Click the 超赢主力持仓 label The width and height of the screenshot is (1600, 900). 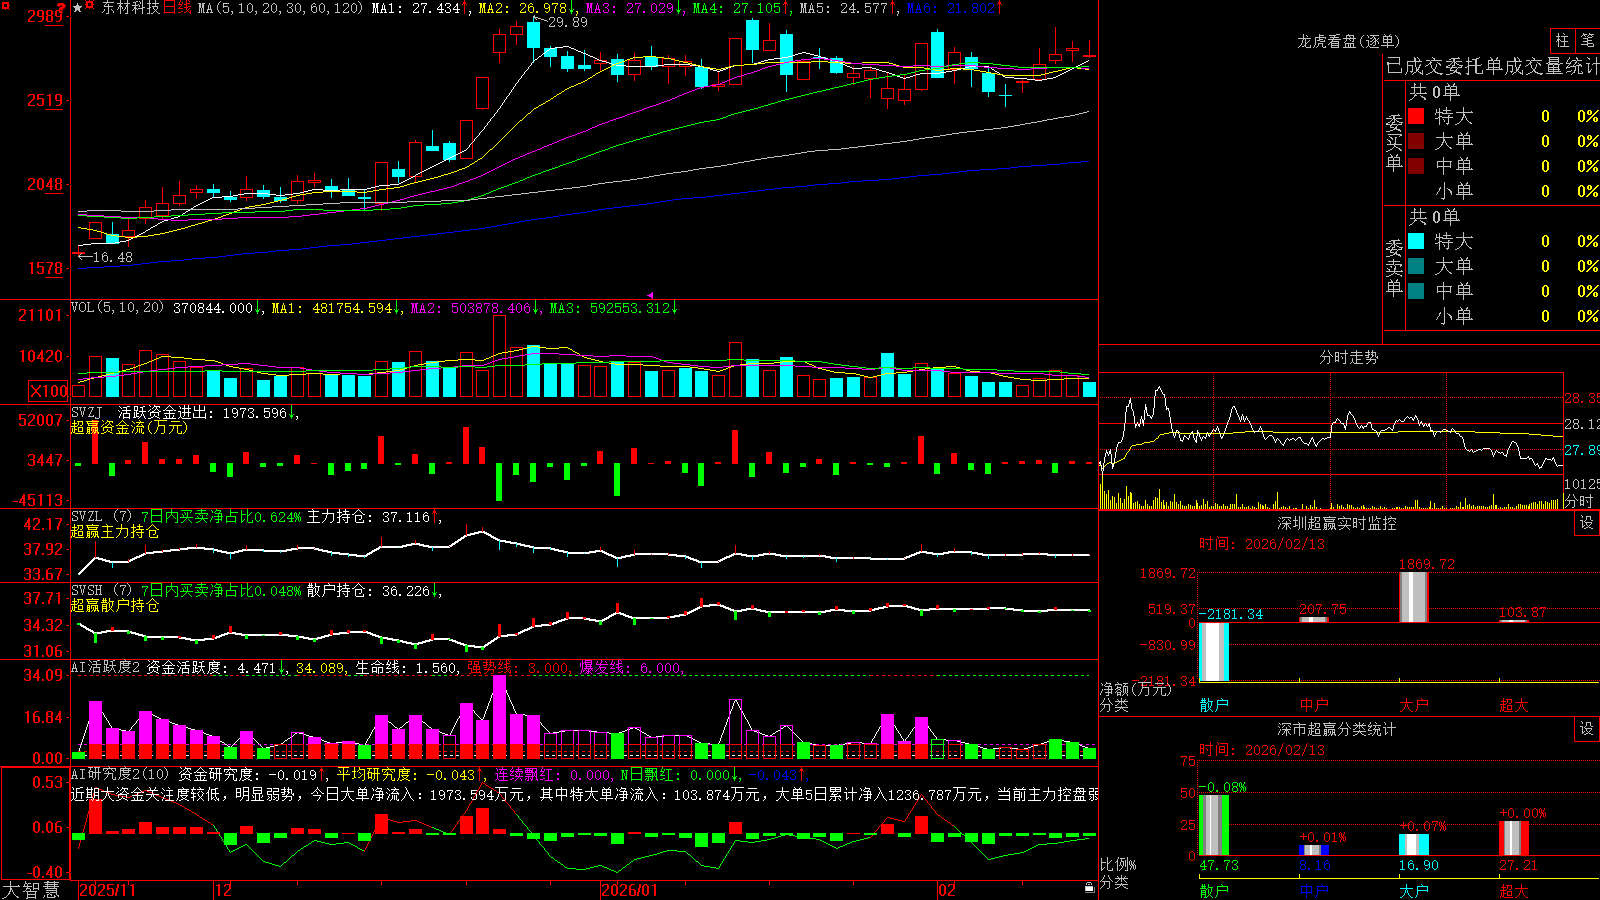click(x=115, y=531)
